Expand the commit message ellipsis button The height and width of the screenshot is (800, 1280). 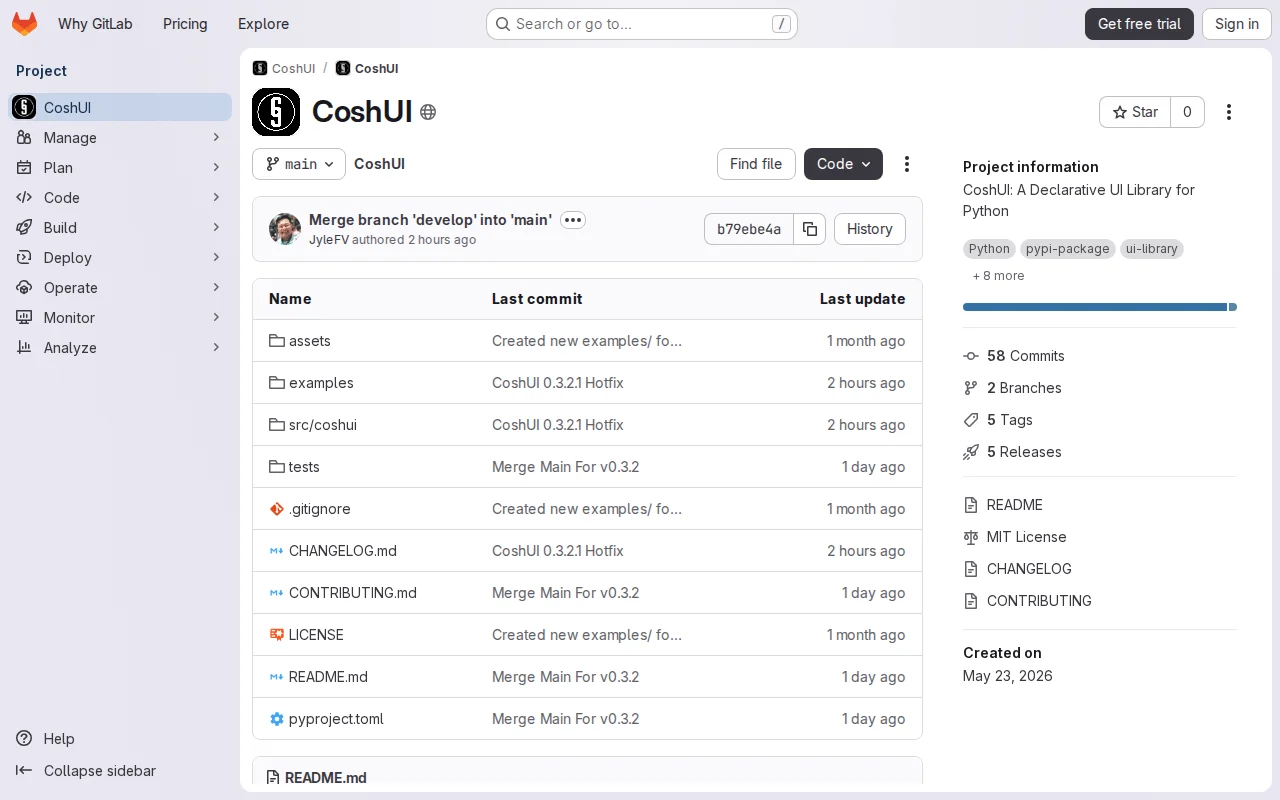[573, 220]
